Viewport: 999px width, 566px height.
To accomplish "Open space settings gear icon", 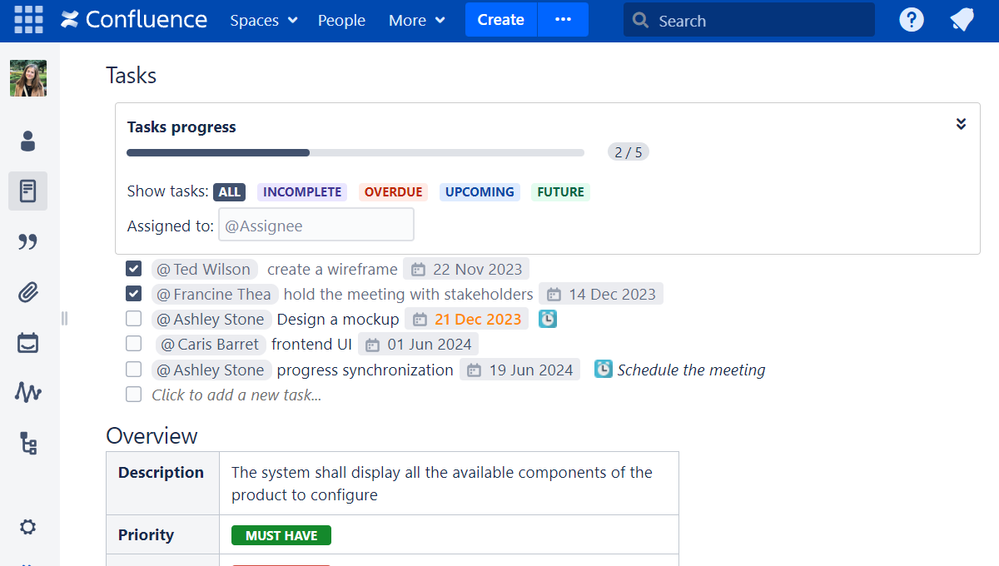I will click(x=28, y=527).
